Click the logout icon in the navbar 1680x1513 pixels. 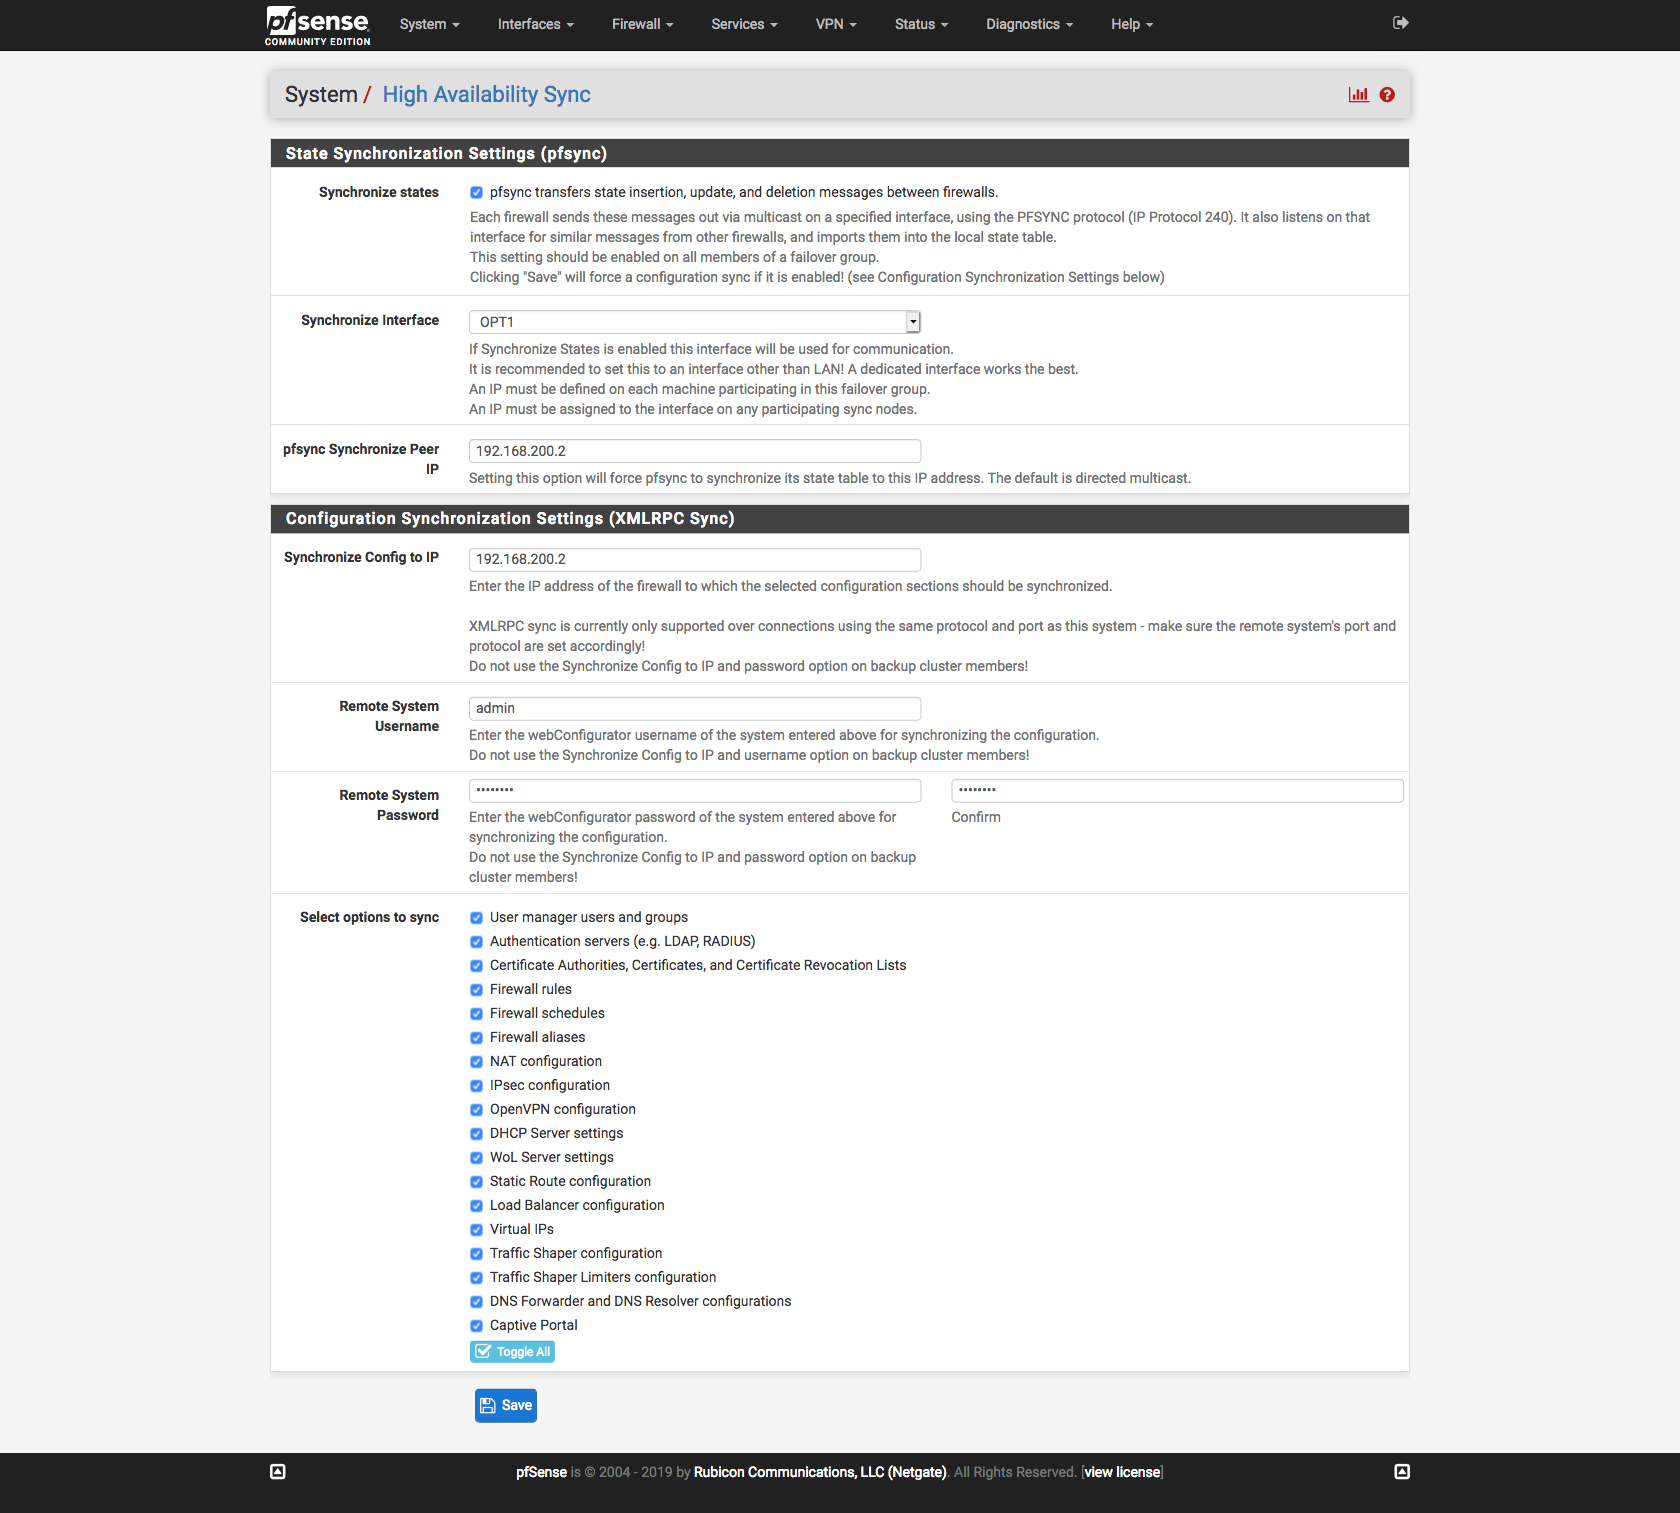pos(1400,23)
